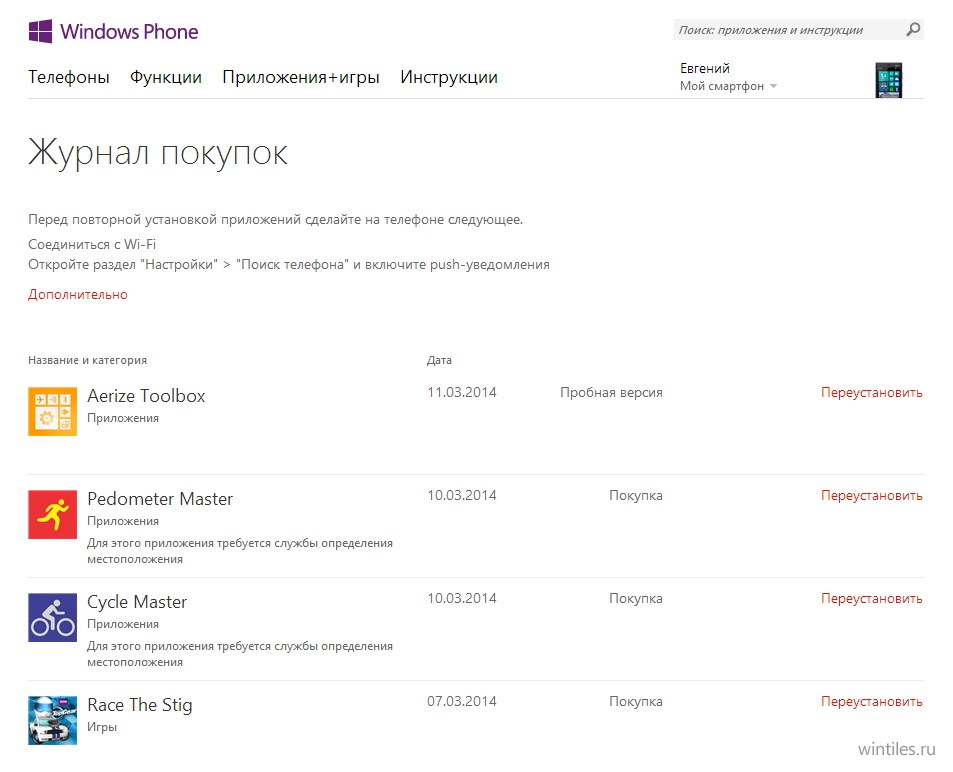Click the date 07.03.2014
Viewport: 953px width, 772px height.
click(462, 701)
